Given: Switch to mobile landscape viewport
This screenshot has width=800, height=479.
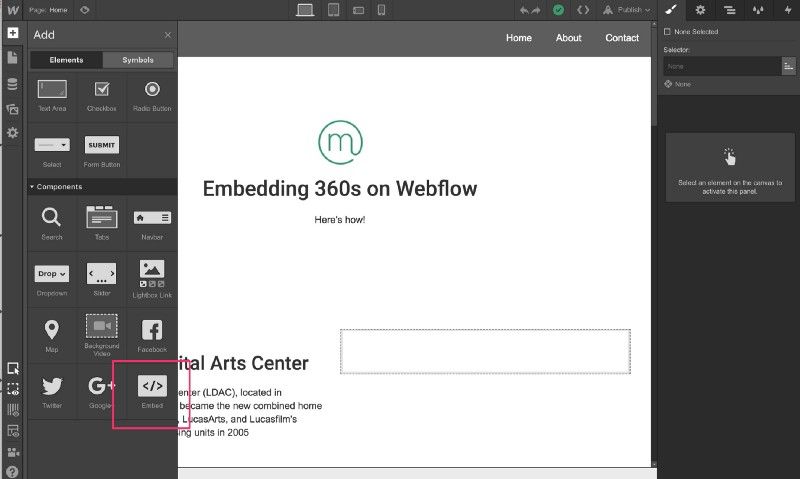Looking at the screenshot, I should (358, 10).
